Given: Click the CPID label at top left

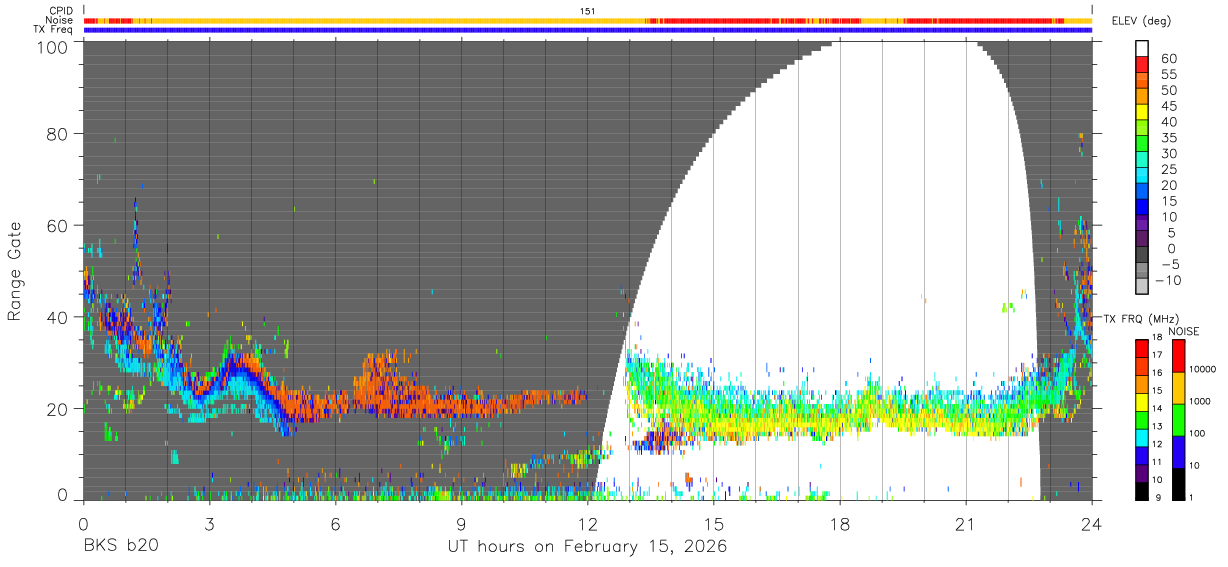Looking at the screenshot, I should click(x=62, y=10).
